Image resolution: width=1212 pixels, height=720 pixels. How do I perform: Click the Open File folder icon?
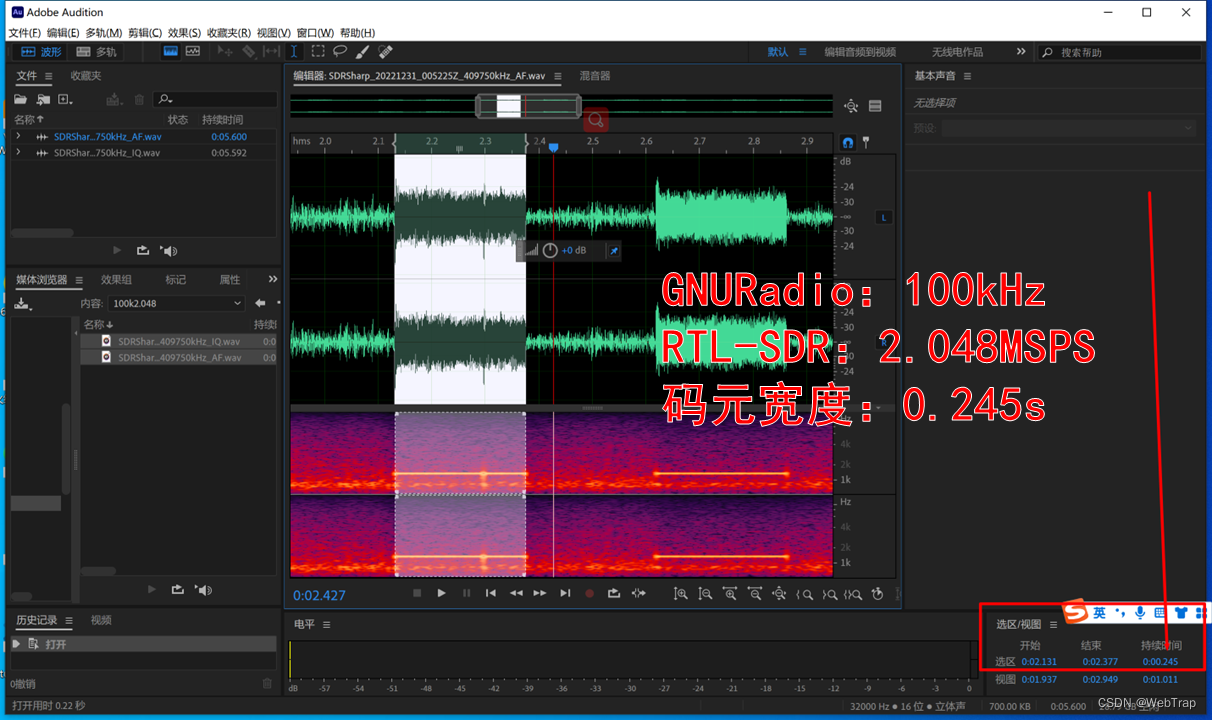tap(20, 99)
